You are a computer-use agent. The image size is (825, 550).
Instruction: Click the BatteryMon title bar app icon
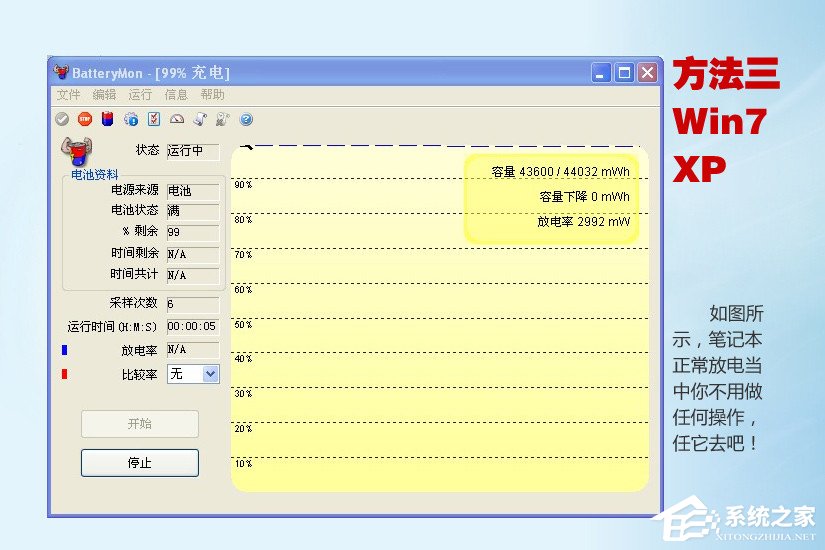tap(61, 72)
